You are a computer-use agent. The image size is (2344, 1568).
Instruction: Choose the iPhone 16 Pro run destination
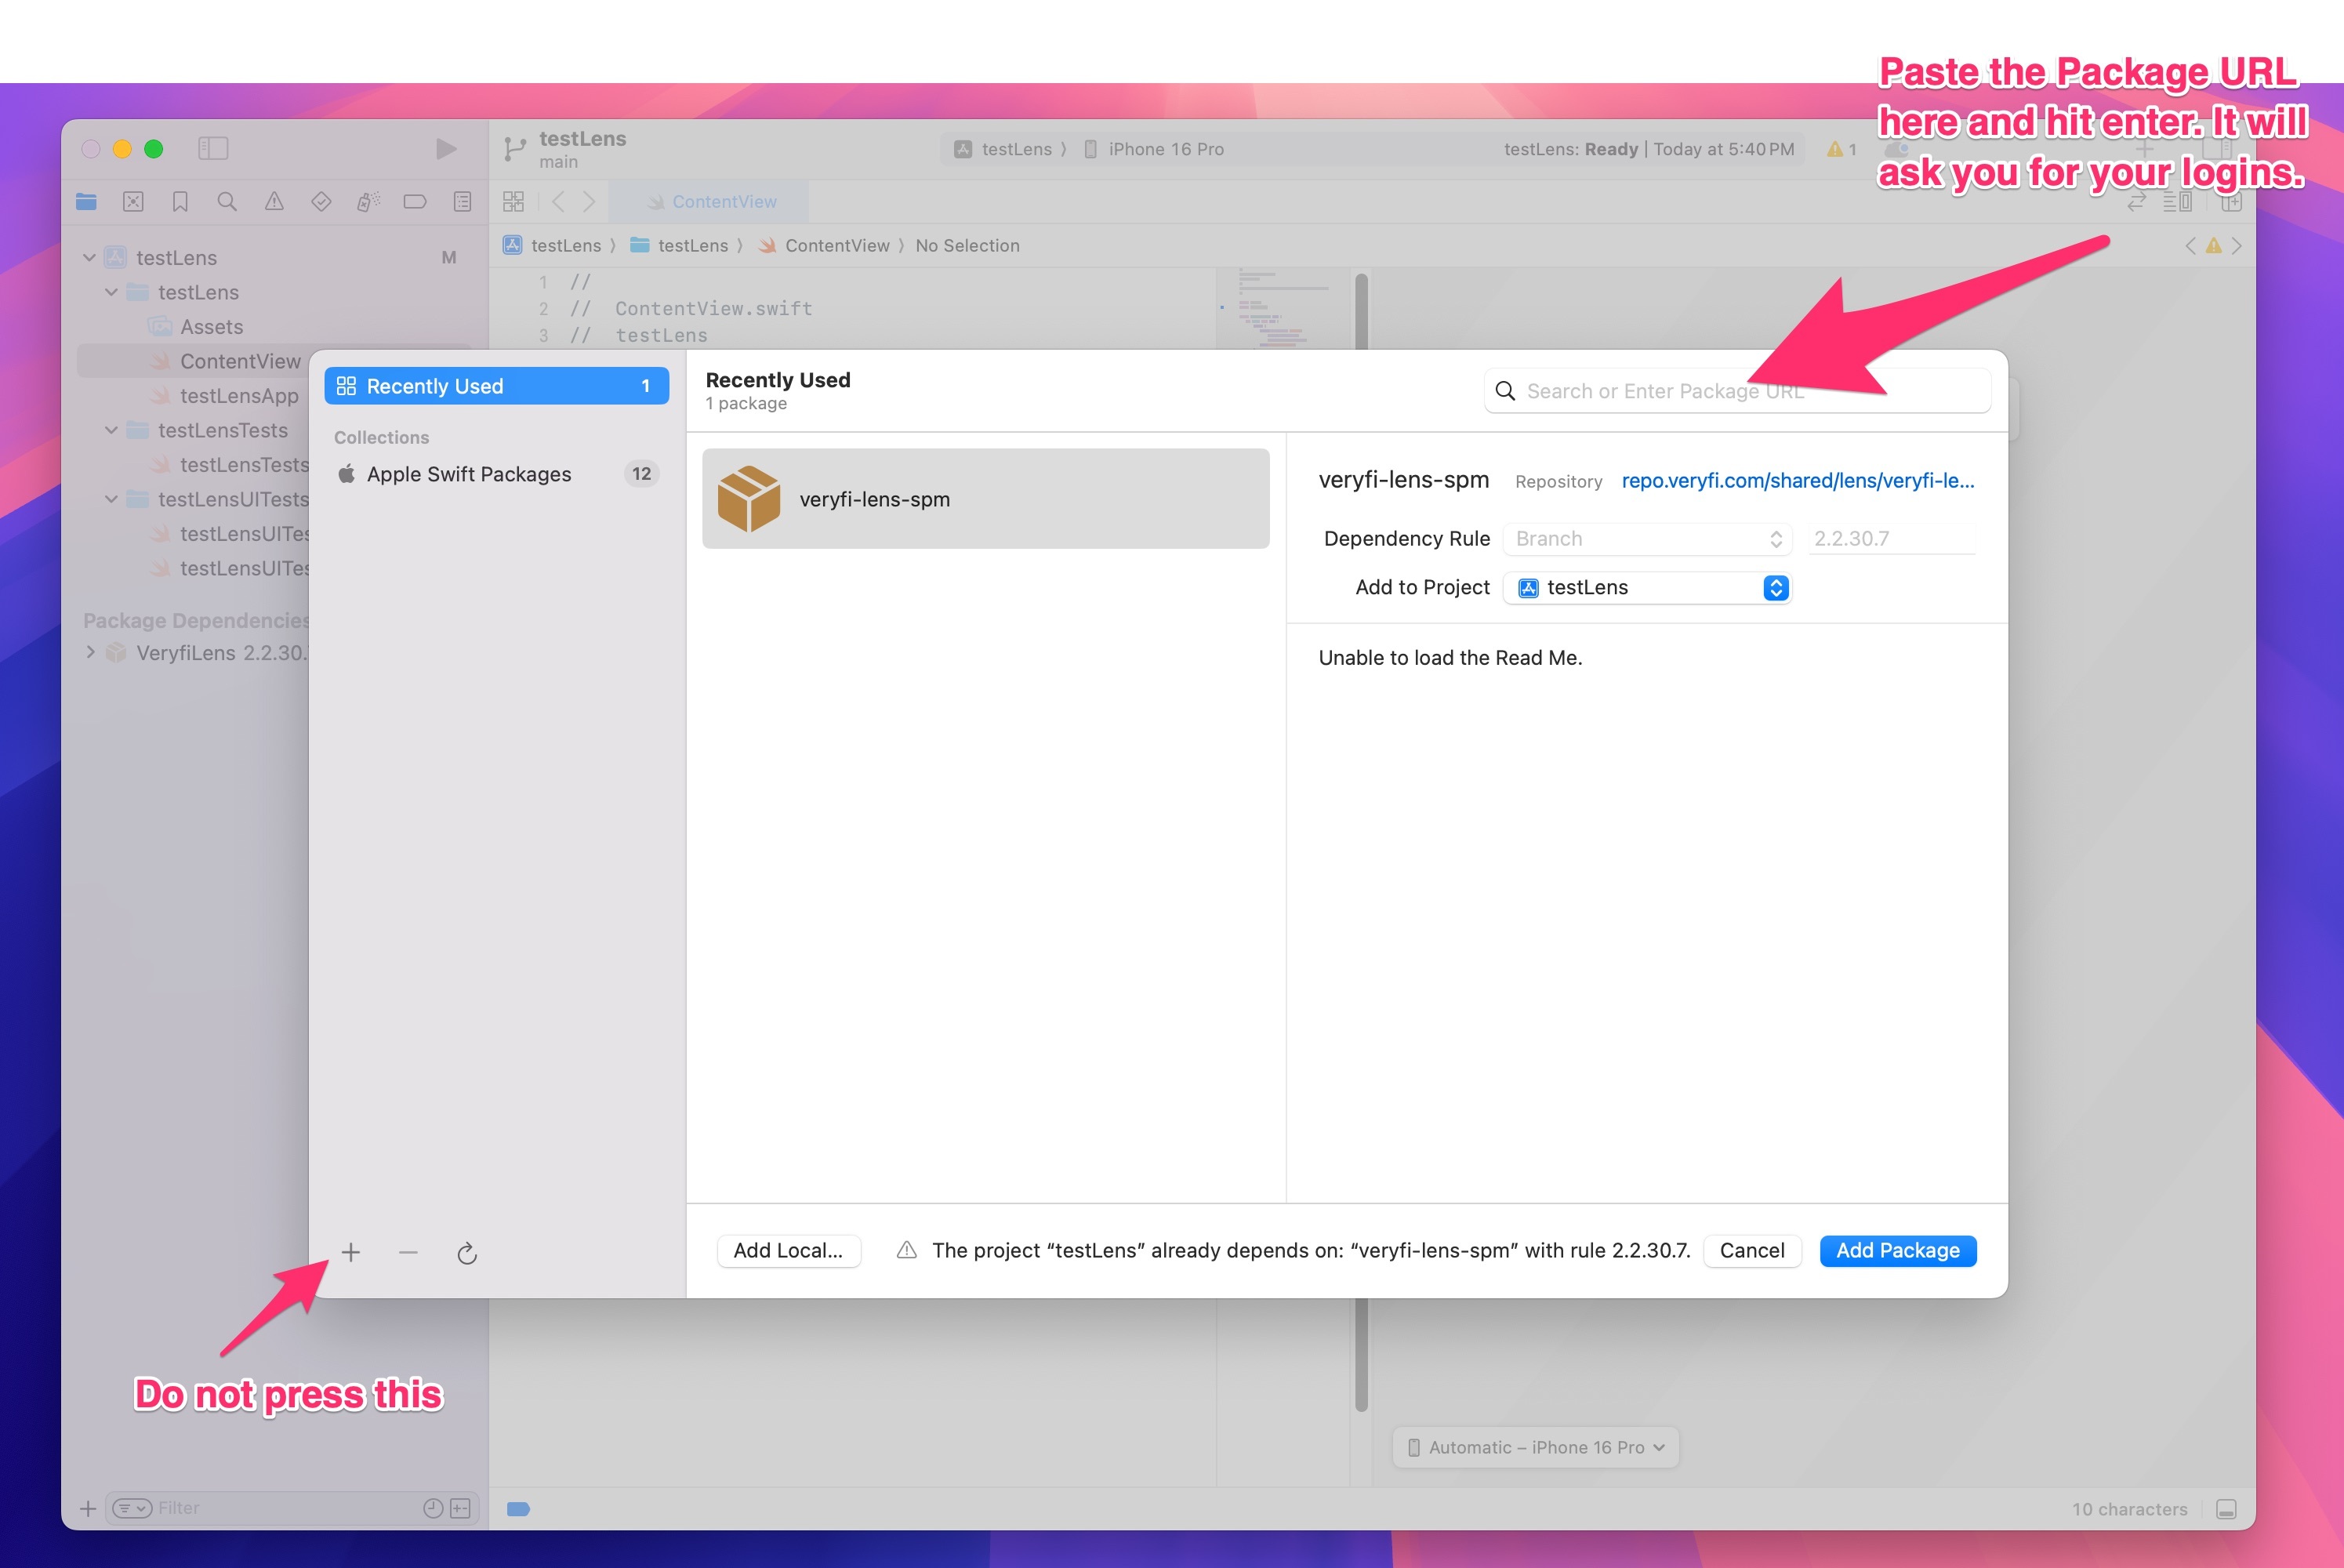(1155, 149)
